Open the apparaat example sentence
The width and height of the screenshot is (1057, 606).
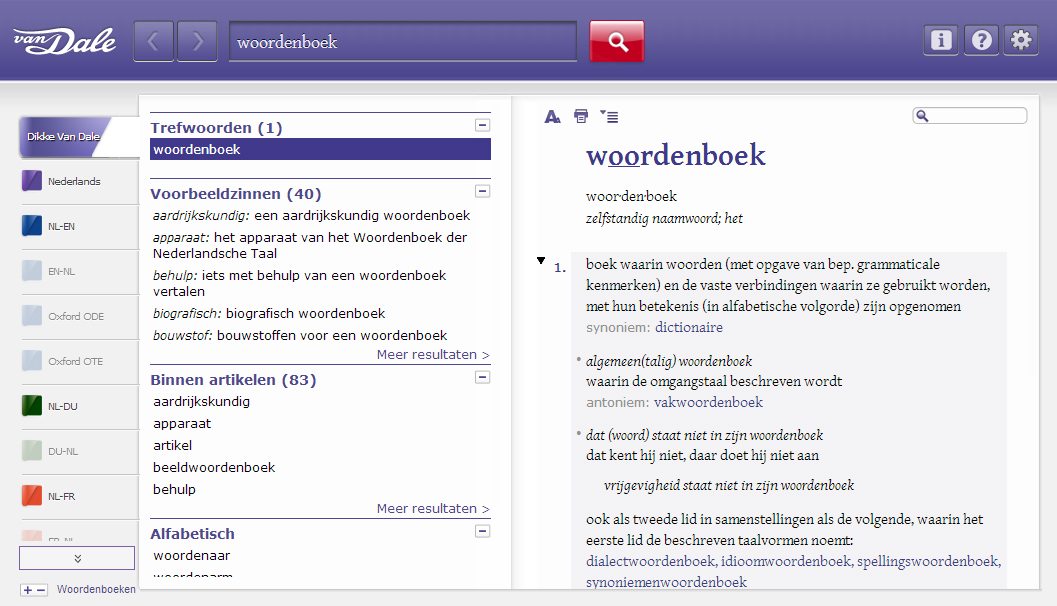(x=311, y=245)
